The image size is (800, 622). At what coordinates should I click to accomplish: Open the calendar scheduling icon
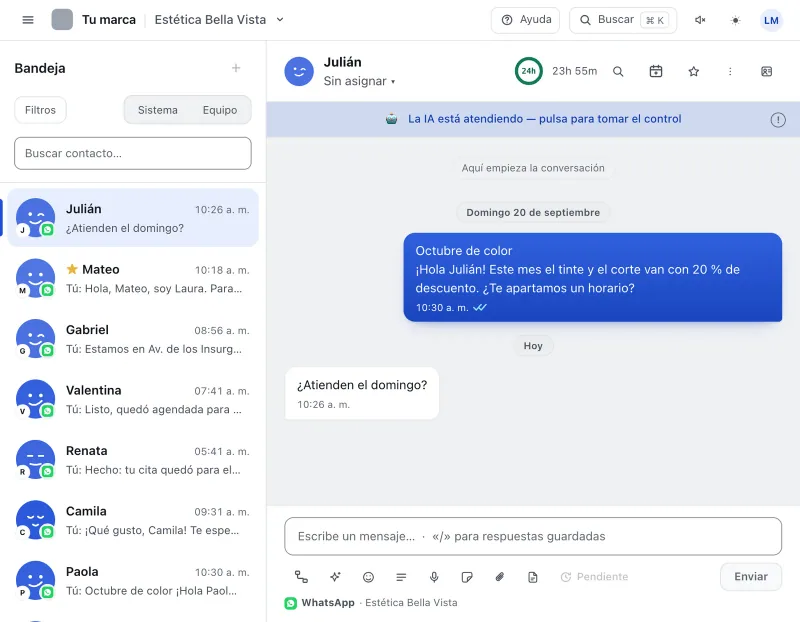click(x=656, y=71)
